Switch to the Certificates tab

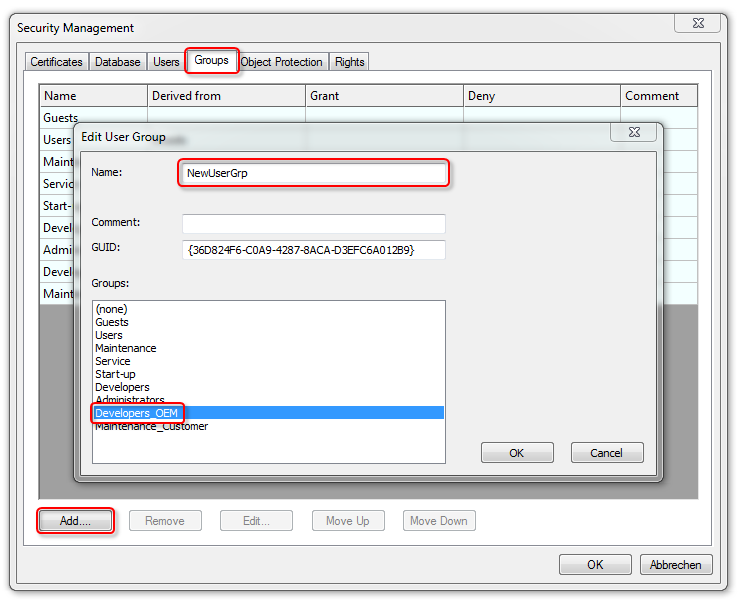(x=56, y=62)
